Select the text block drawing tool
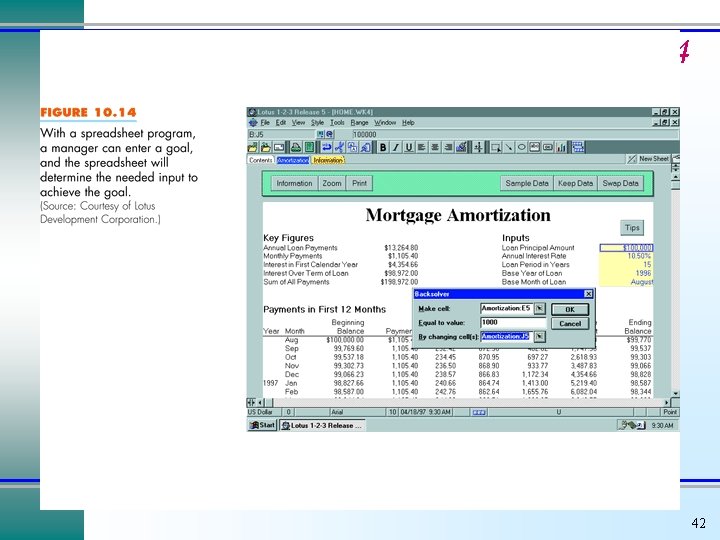This screenshot has width=720, height=540. pos(534,147)
